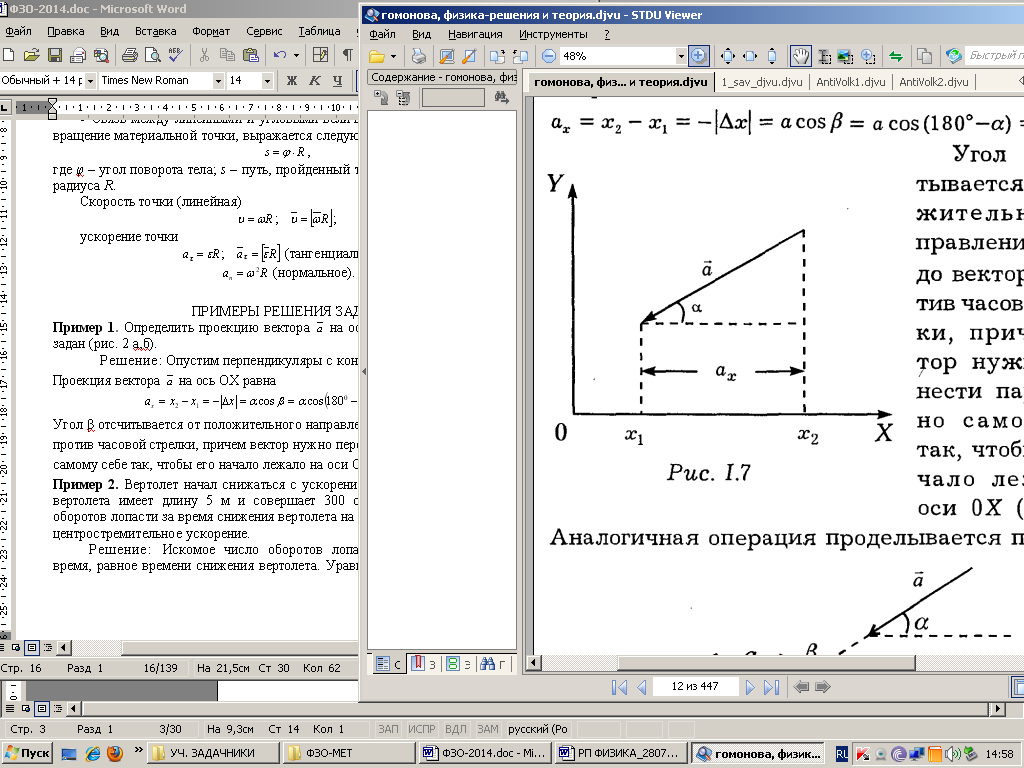This screenshot has width=1024, height=768.
Task: Click the RU language indicator in tray
Action: pos(842,754)
